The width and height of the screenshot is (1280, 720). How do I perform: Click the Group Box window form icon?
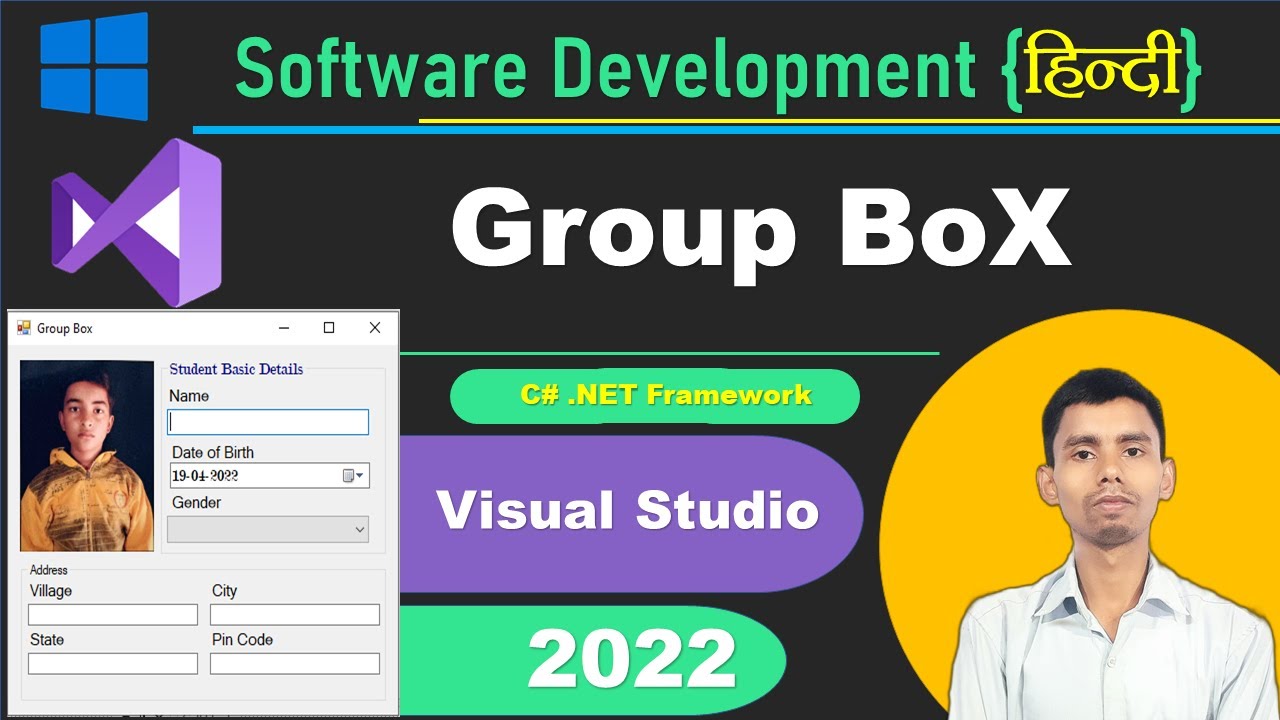coord(24,328)
